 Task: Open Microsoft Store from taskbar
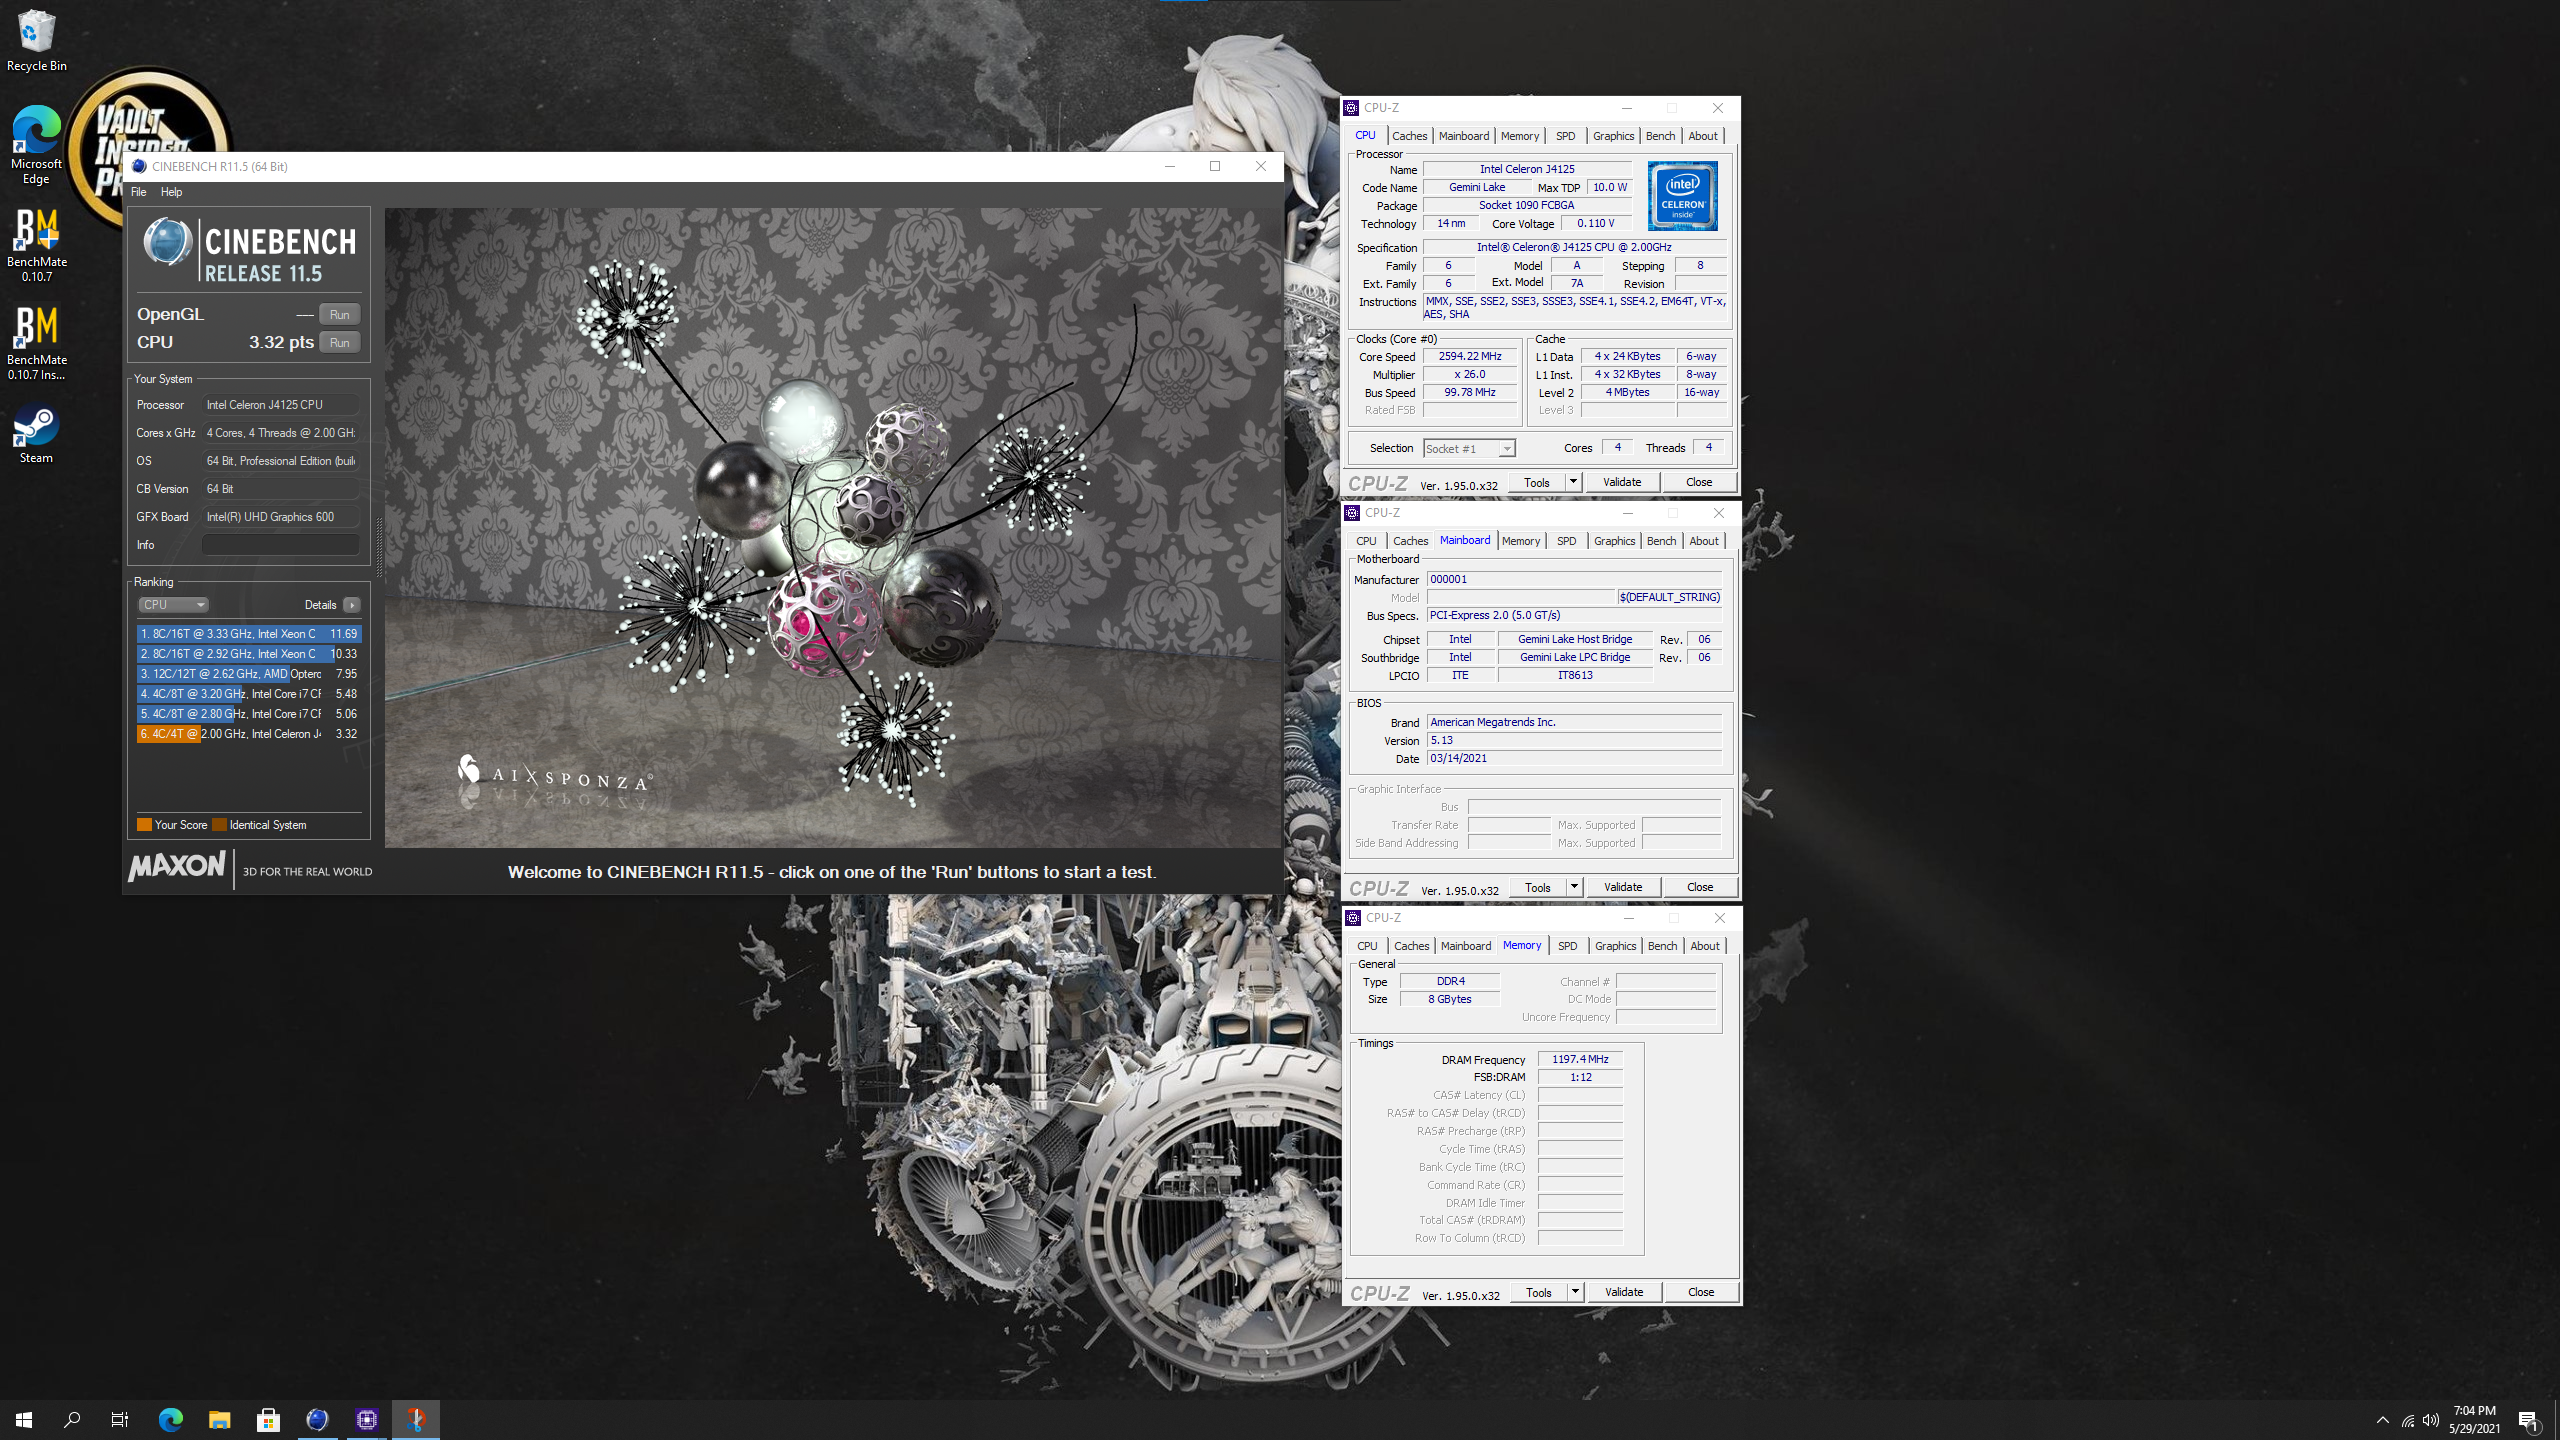(x=268, y=1419)
